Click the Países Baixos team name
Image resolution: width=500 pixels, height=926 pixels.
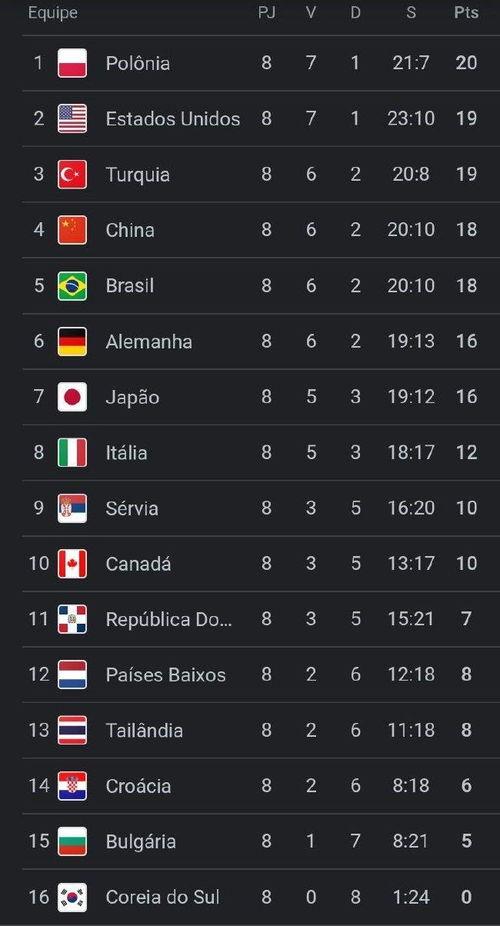pyautogui.click(x=165, y=674)
